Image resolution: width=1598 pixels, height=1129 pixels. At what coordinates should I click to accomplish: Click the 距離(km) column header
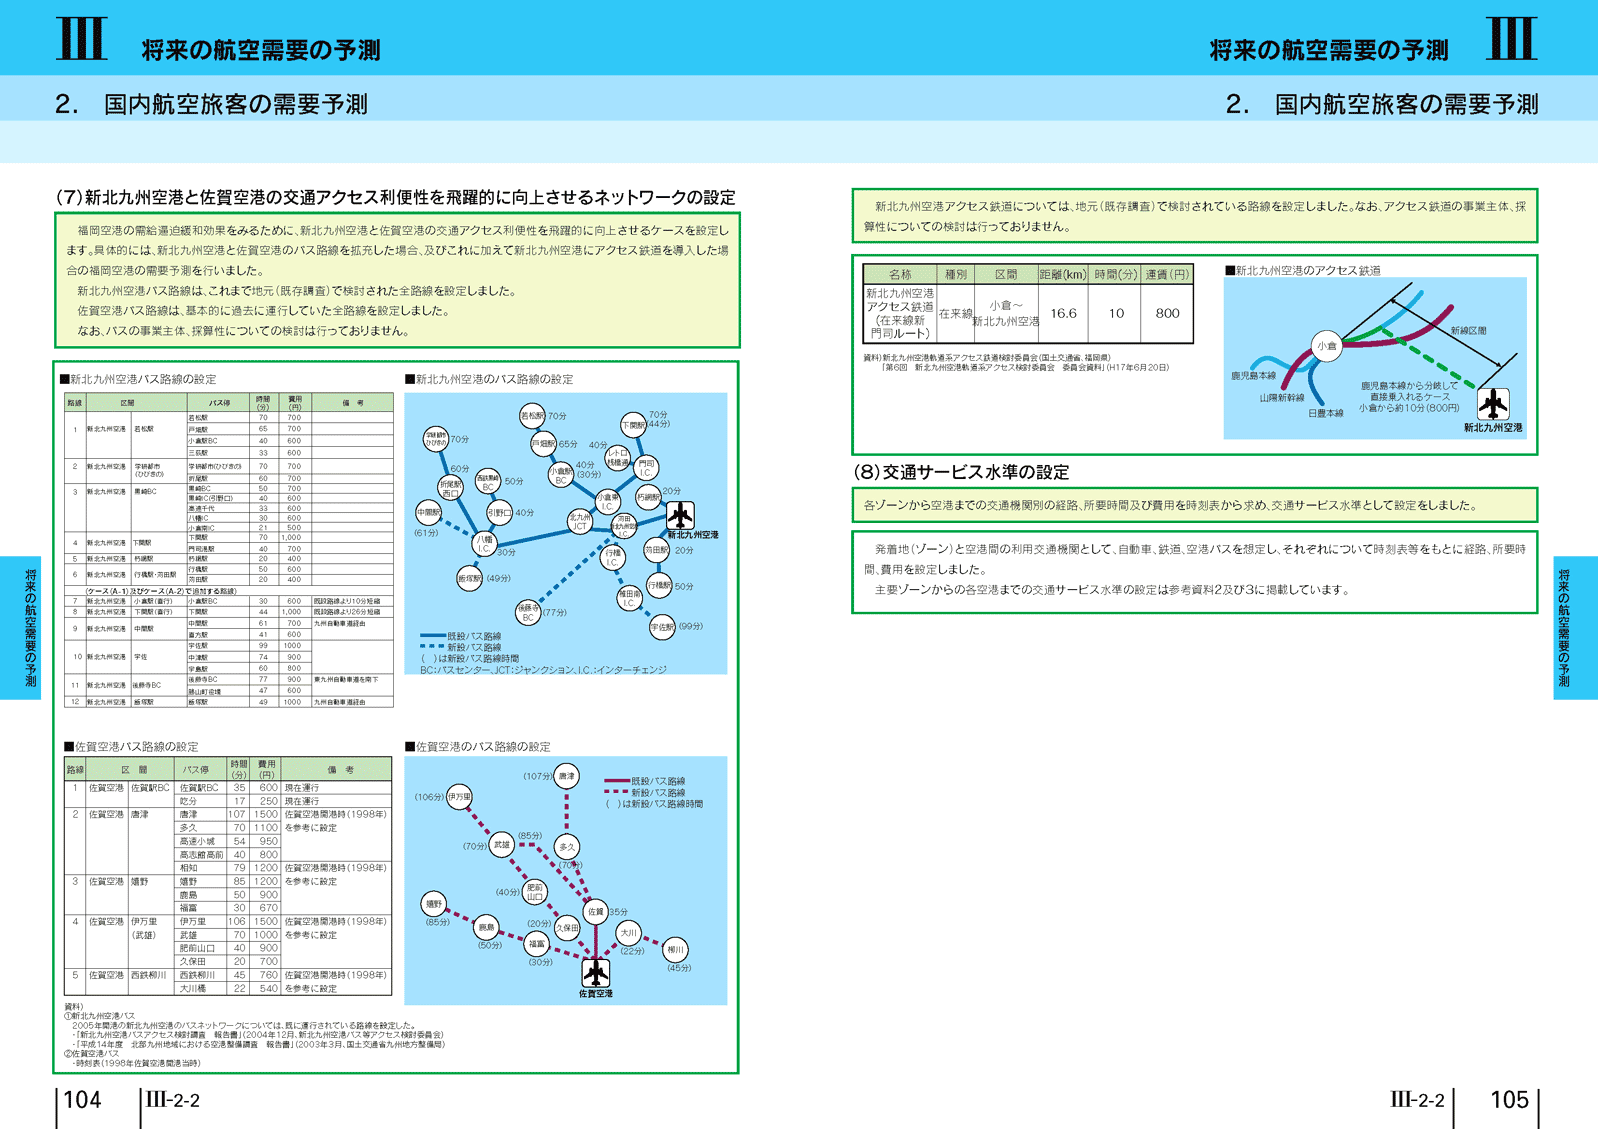pyautogui.click(x=1063, y=274)
